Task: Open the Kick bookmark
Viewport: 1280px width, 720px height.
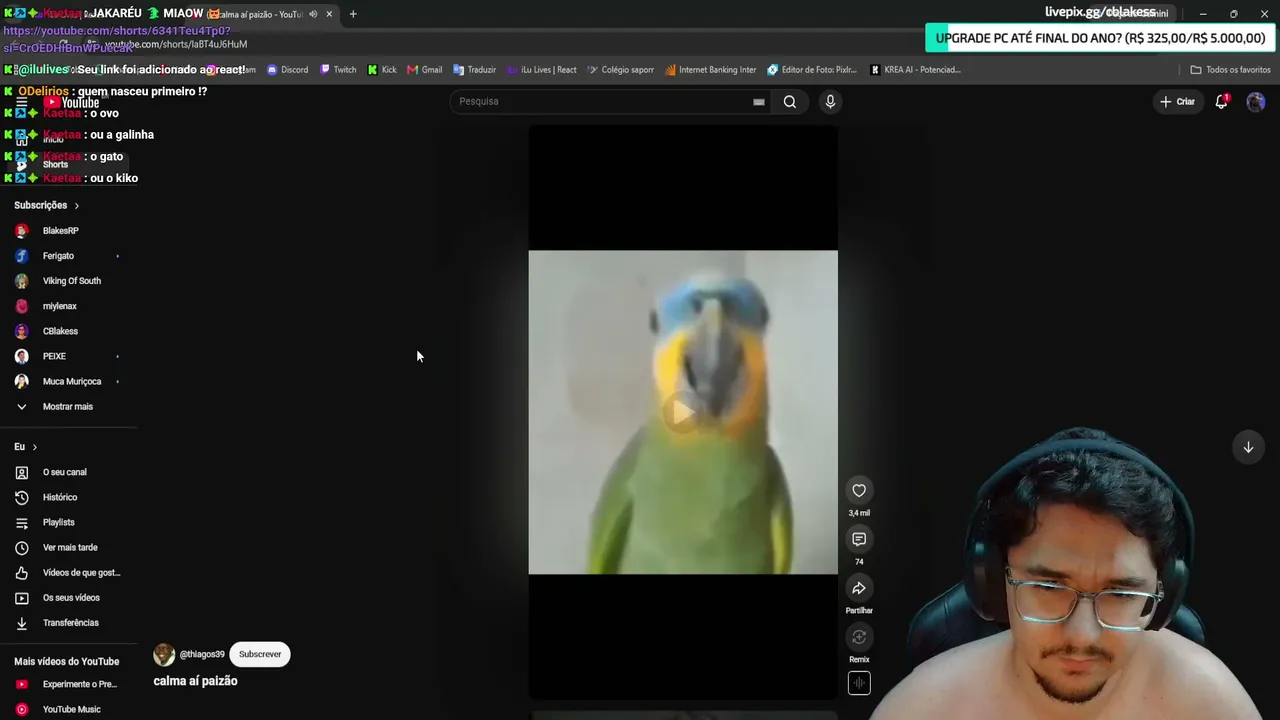Action: [x=382, y=70]
